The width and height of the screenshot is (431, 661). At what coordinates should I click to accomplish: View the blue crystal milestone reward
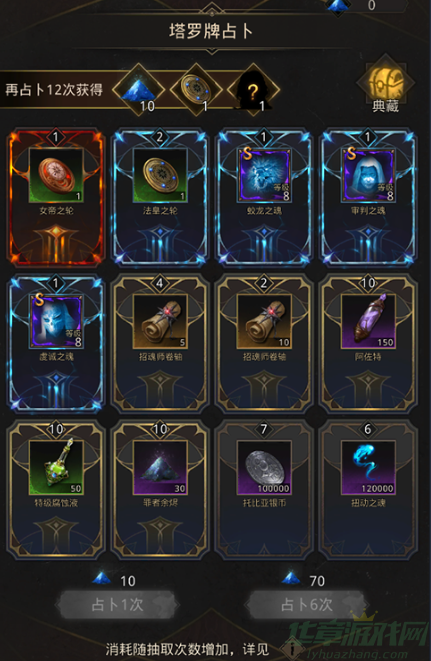pyautogui.click(x=139, y=89)
